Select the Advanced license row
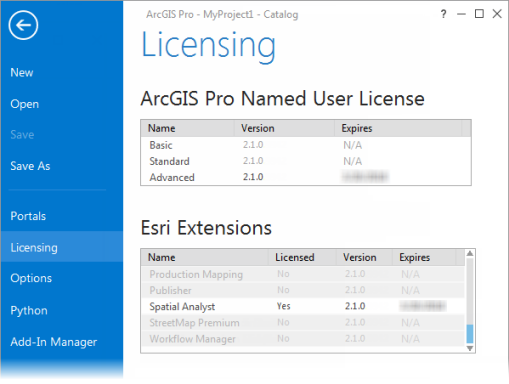 click(306, 177)
